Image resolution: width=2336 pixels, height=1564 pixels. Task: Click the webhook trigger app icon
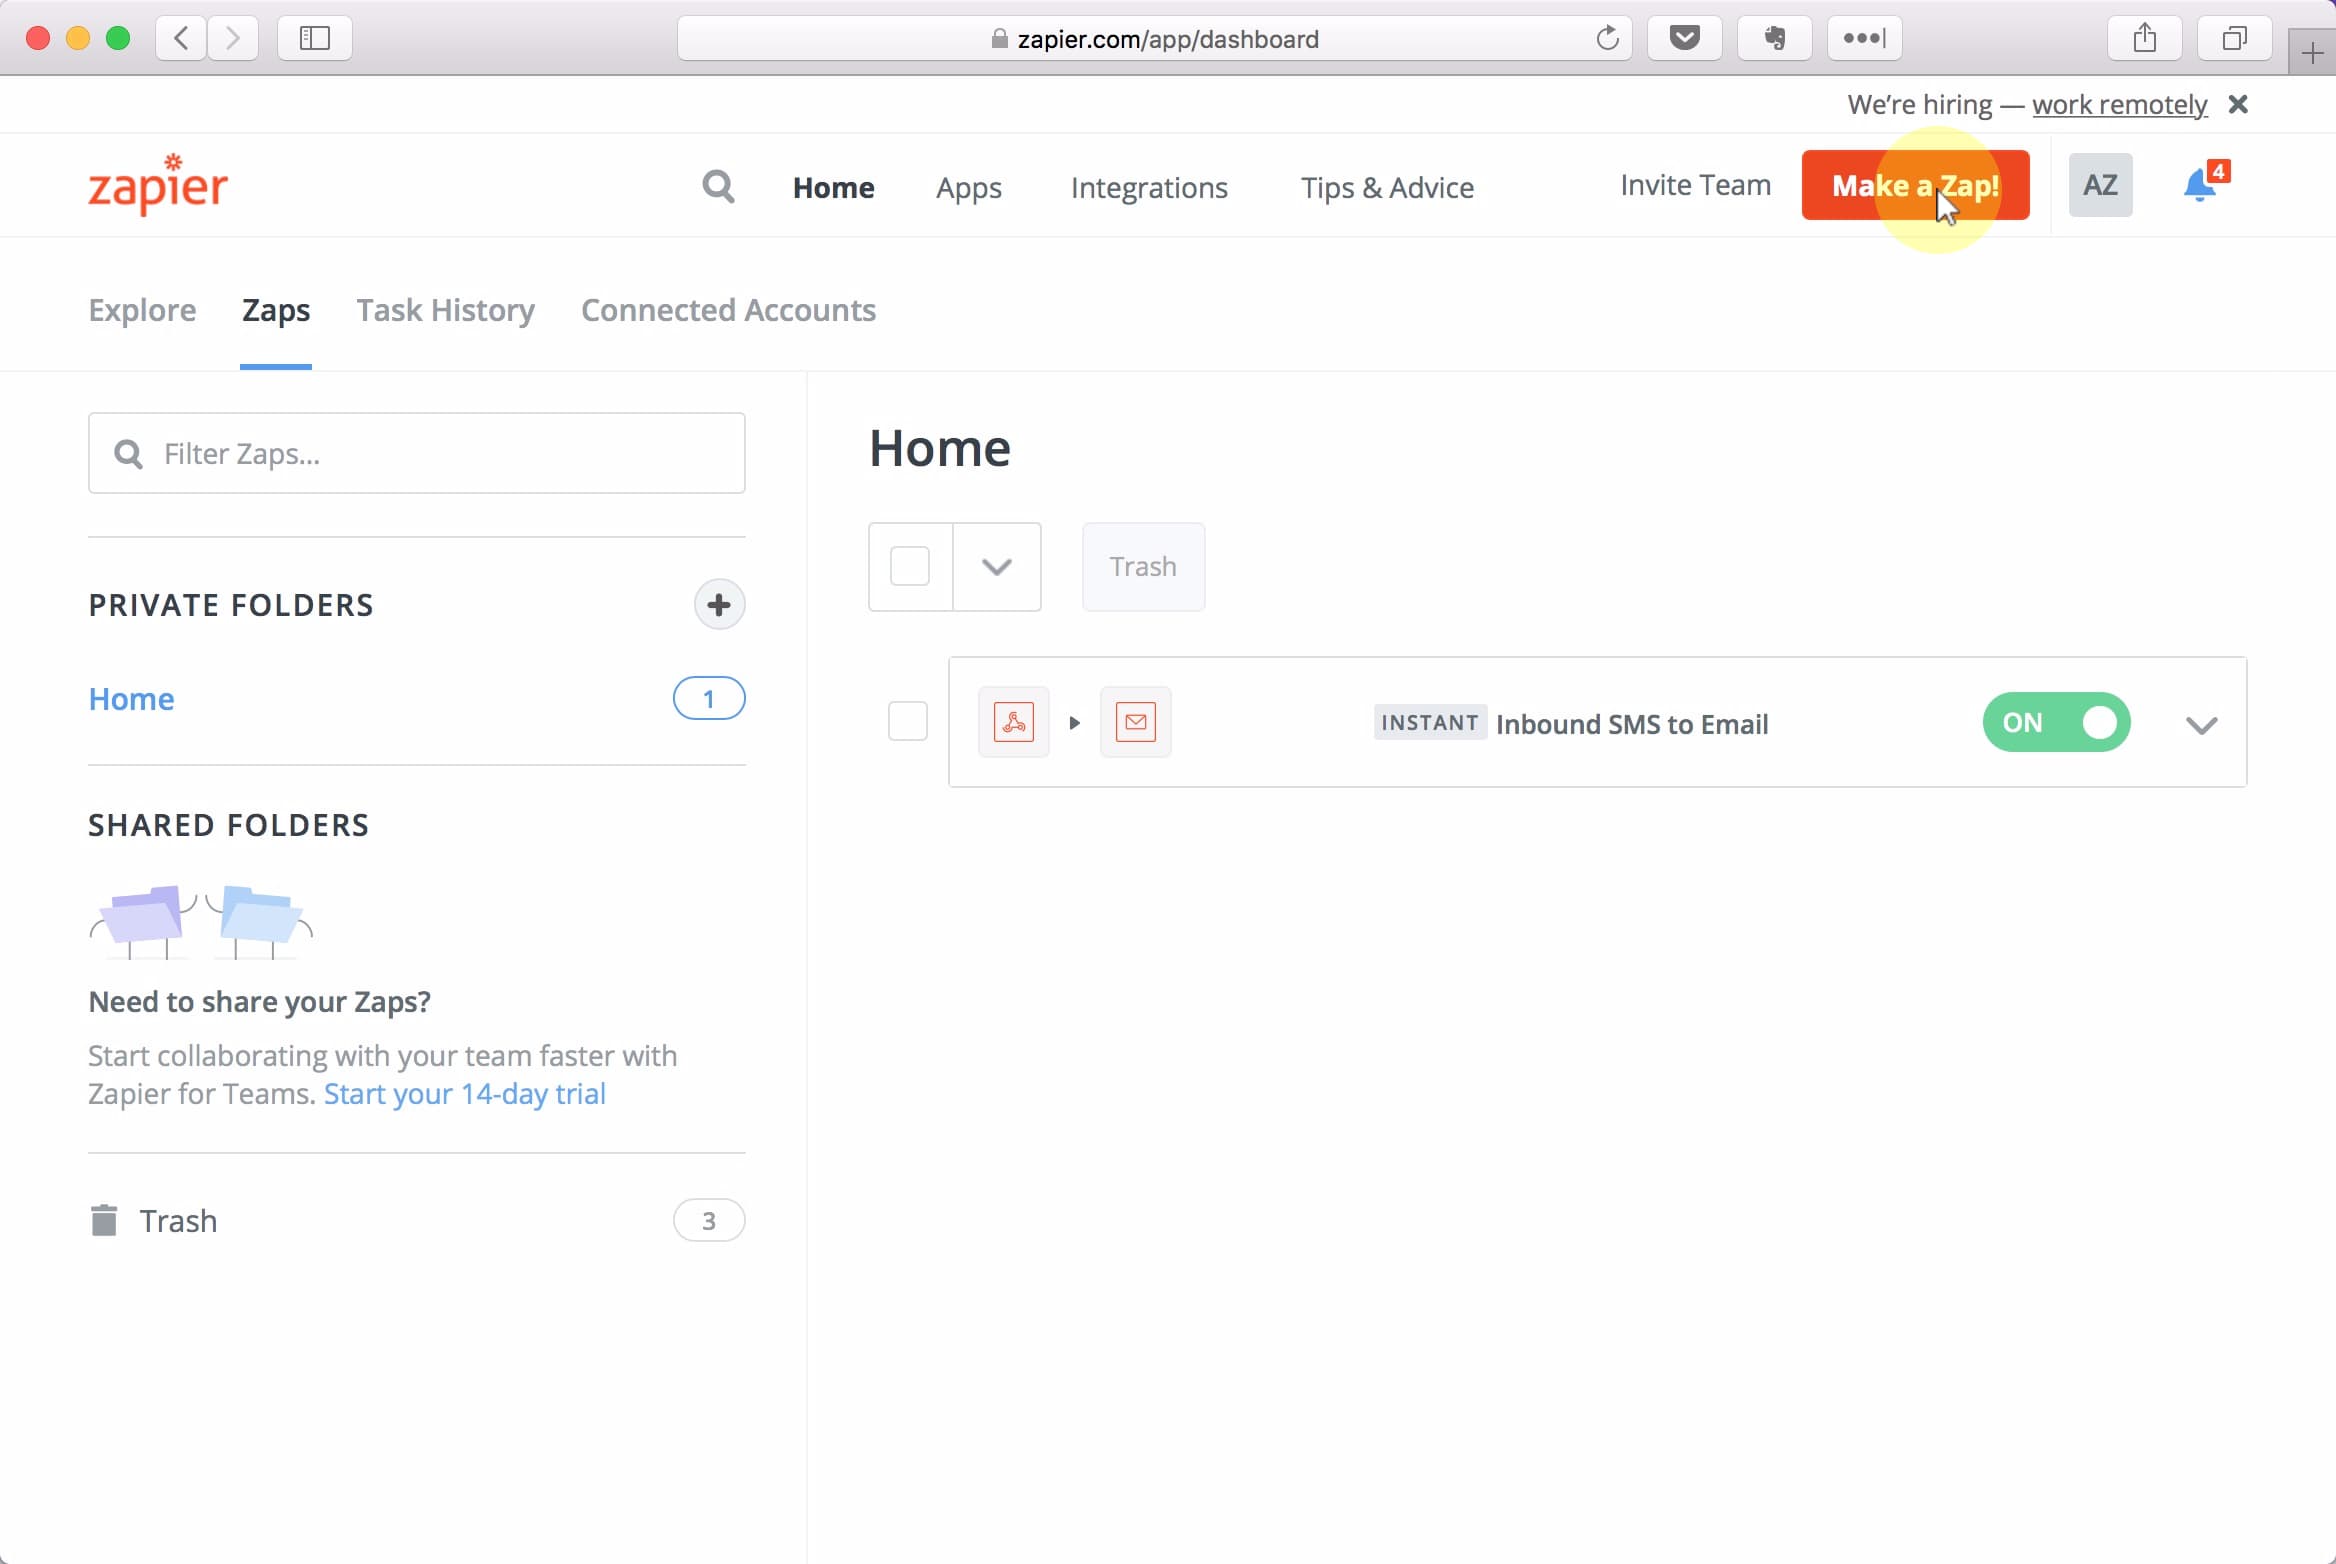pyautogui.click(x=1013, y=722)
